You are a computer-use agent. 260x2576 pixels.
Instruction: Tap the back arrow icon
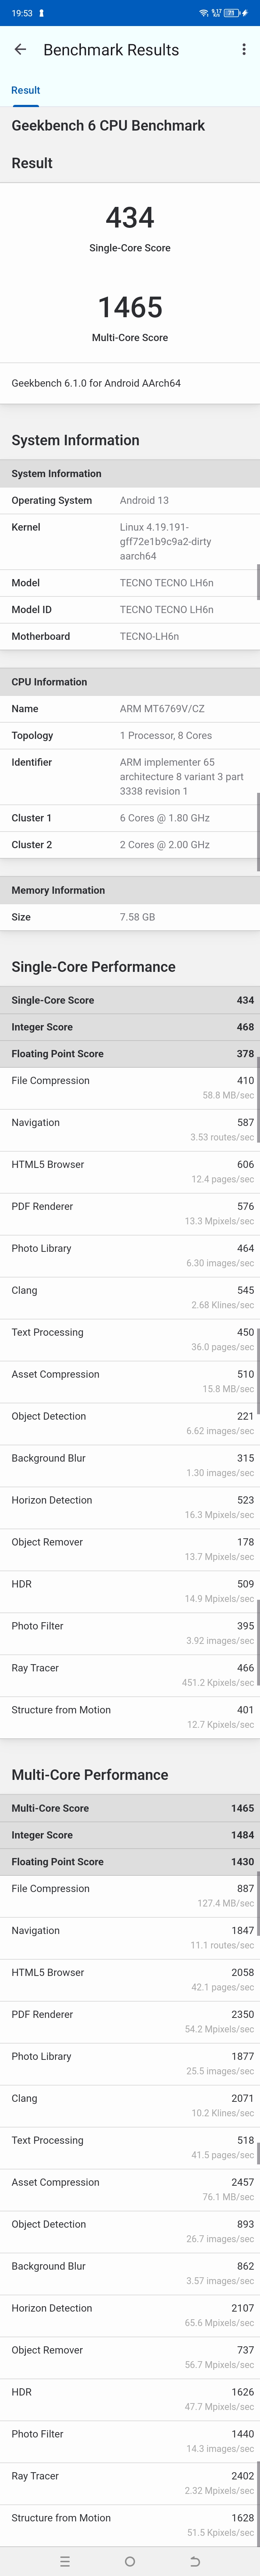coord(20,49)
